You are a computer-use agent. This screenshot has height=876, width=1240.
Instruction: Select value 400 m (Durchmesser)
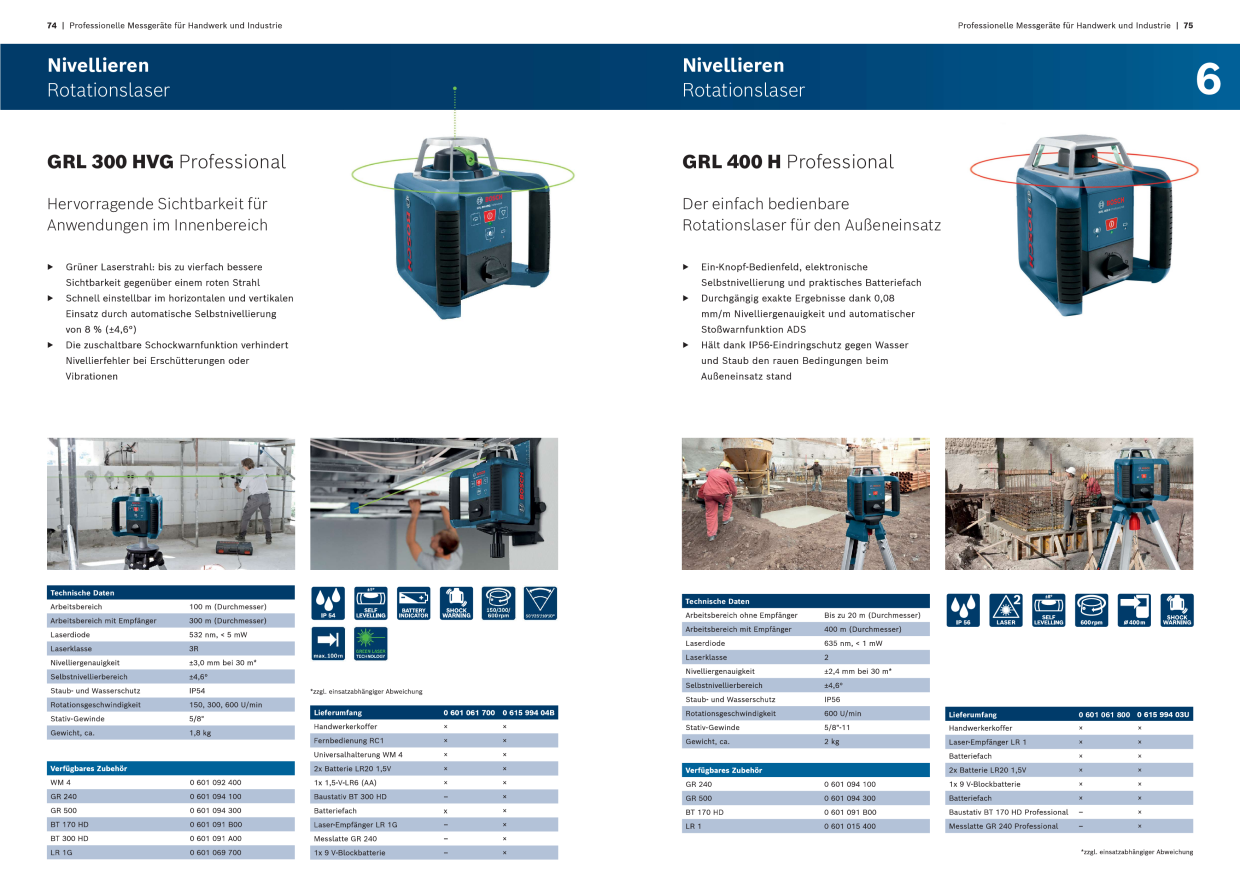(863, 629)
